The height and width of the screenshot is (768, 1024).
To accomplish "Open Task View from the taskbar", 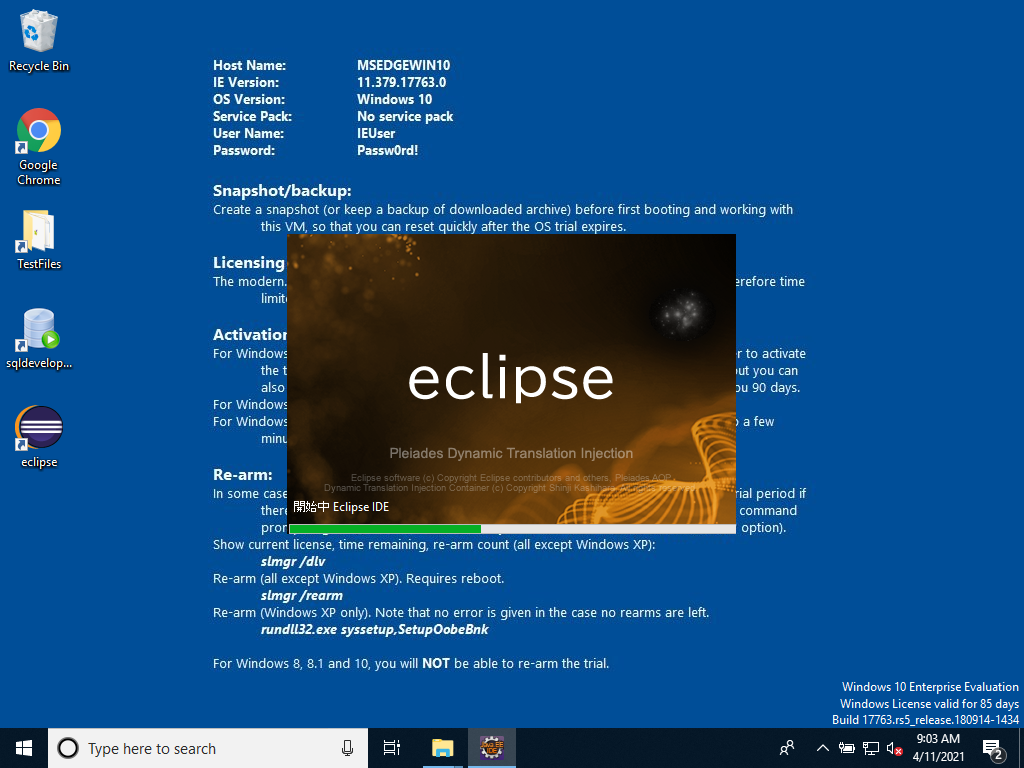I will 392,748.
